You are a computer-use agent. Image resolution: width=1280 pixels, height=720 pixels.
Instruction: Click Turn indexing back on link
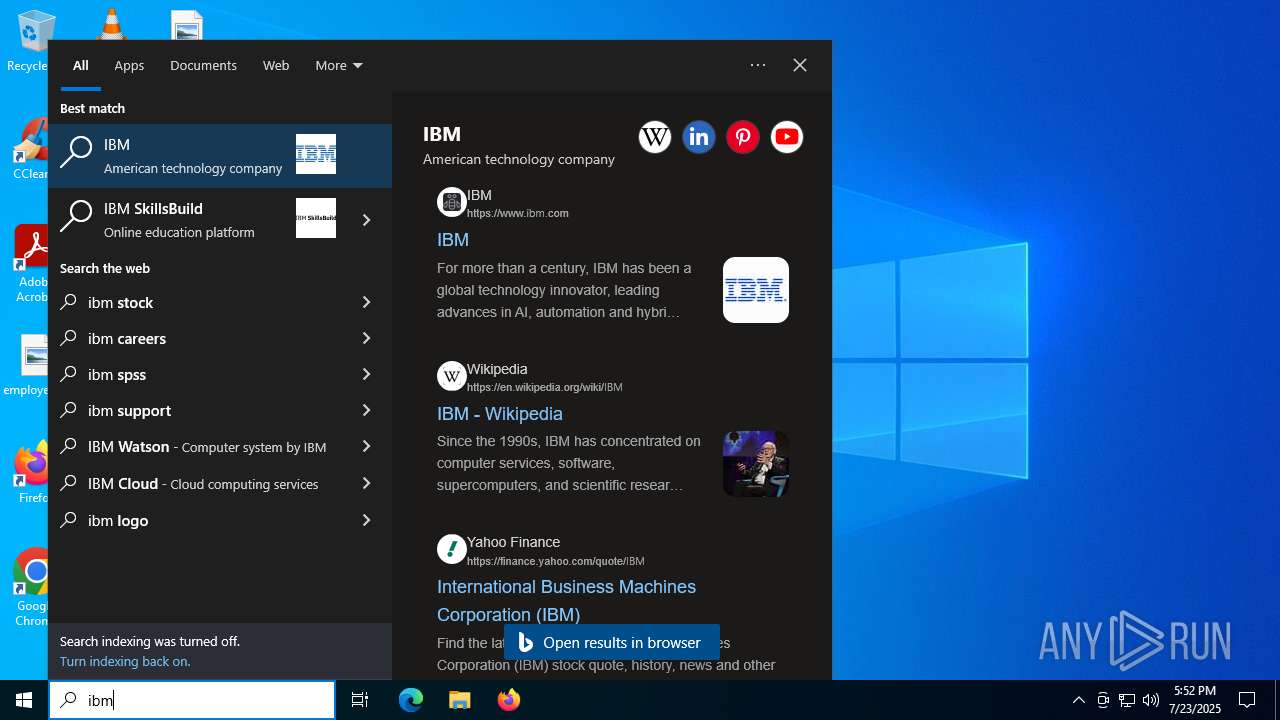125,662
